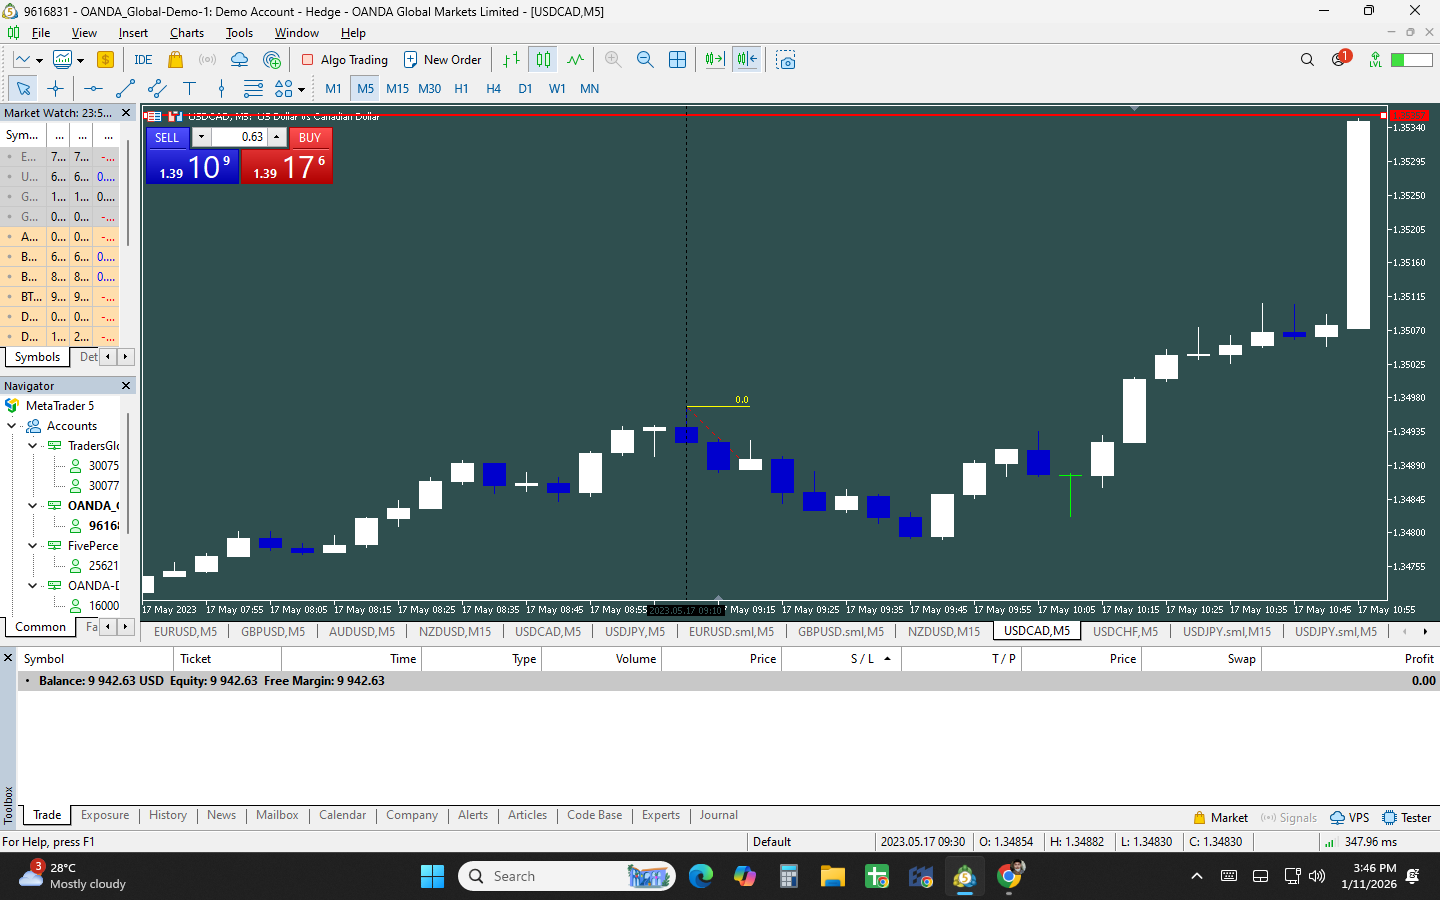This screenshot has height=900, width=1440.
Task: Select the text label tool
Action: tap(189, 89)
